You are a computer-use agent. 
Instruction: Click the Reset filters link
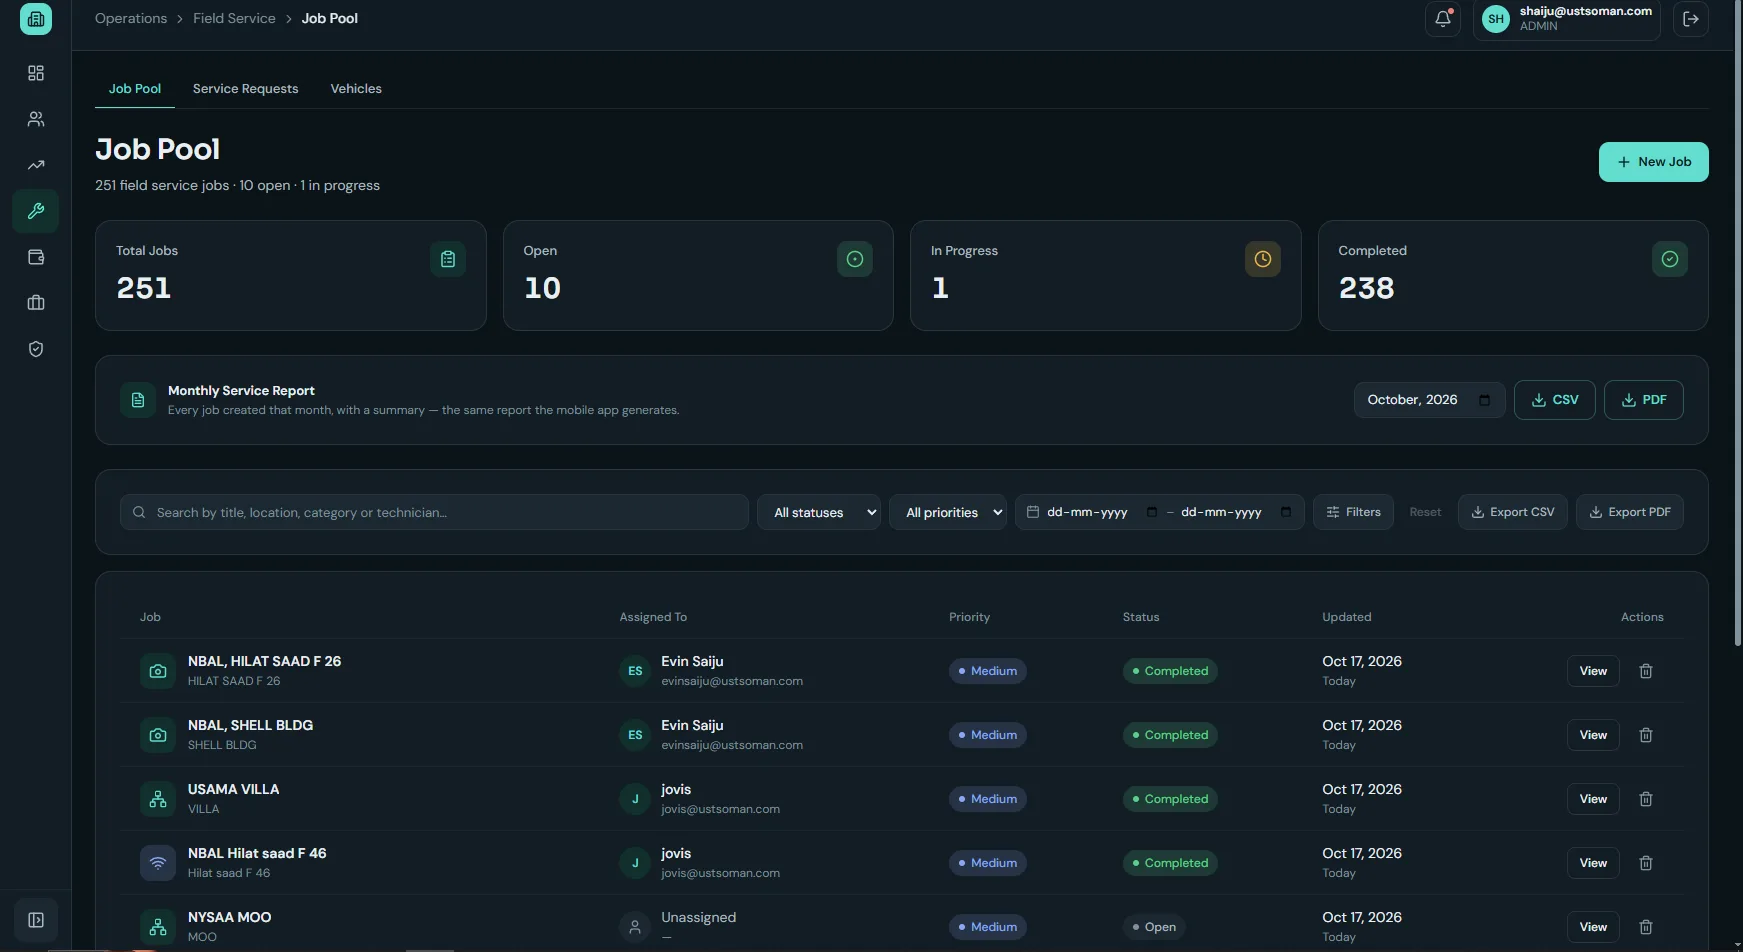click(x=1425, y=512)
